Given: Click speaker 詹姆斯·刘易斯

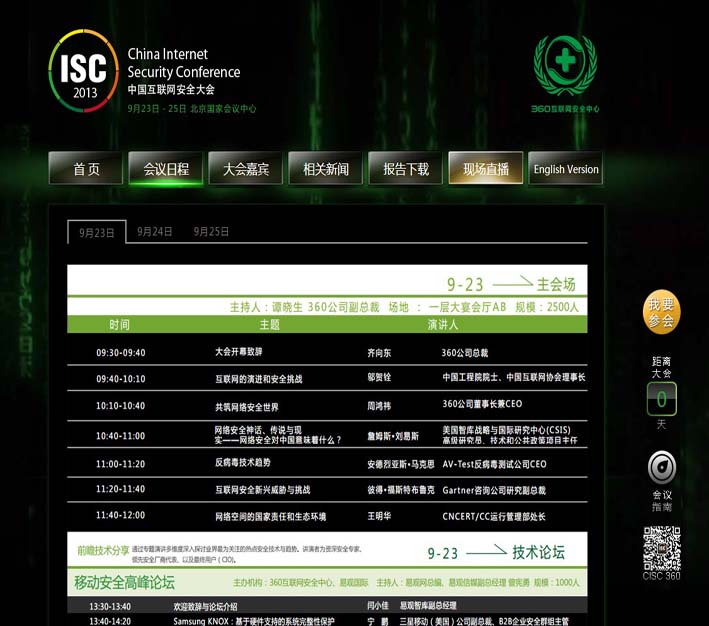Looking at the screenshot, I should click(393, 436).
